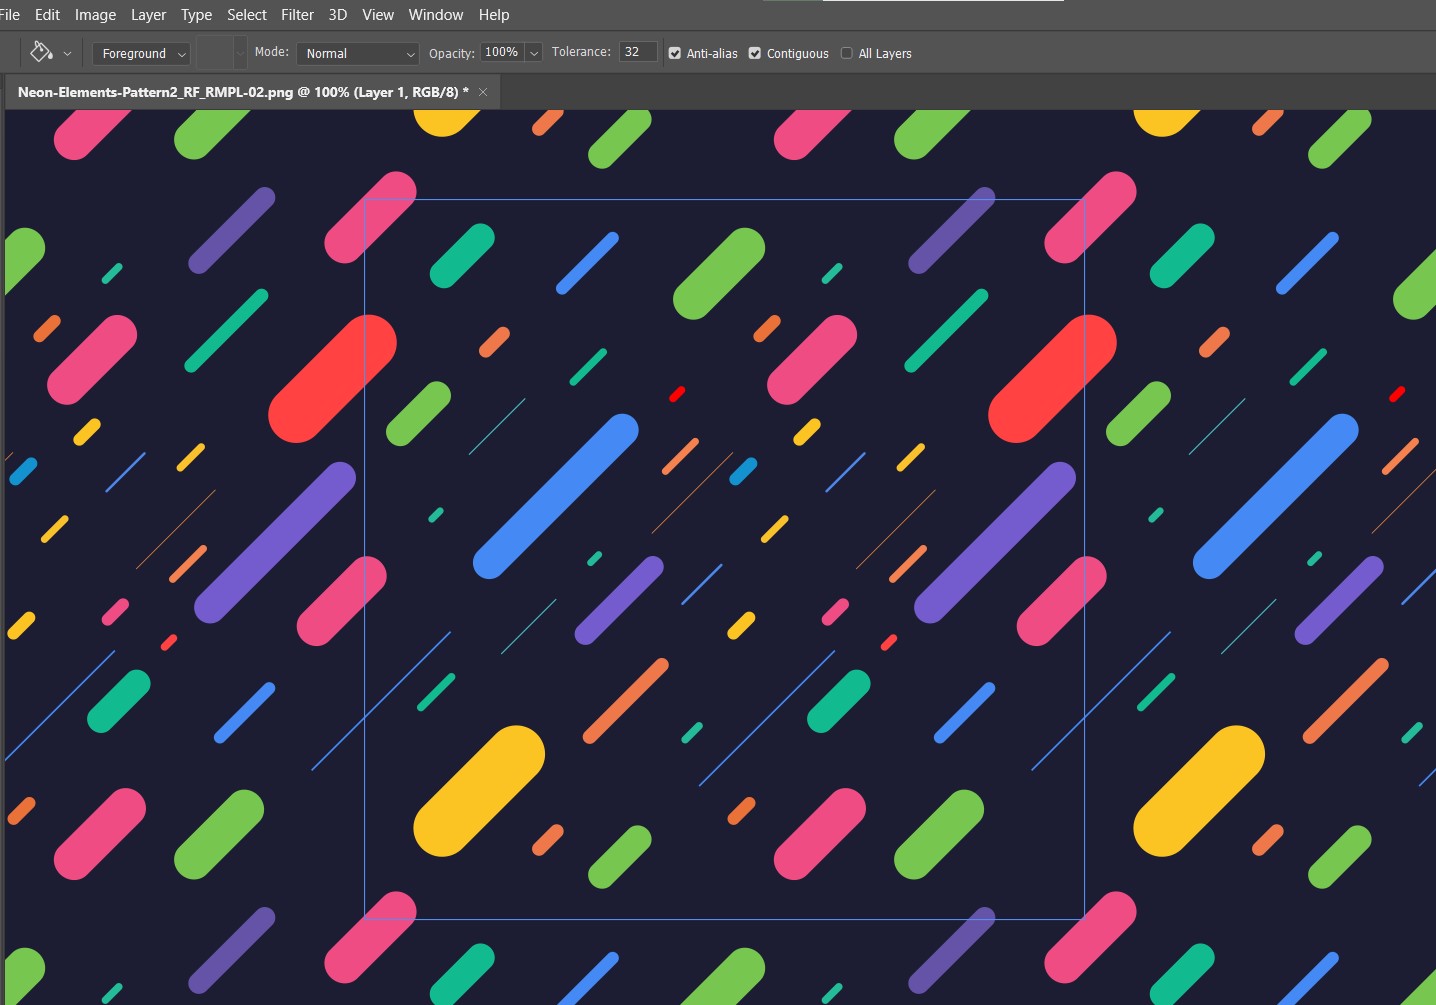The image size is (1436, 1005).
Task: Open the Help menu
Action: coord(494,15)
